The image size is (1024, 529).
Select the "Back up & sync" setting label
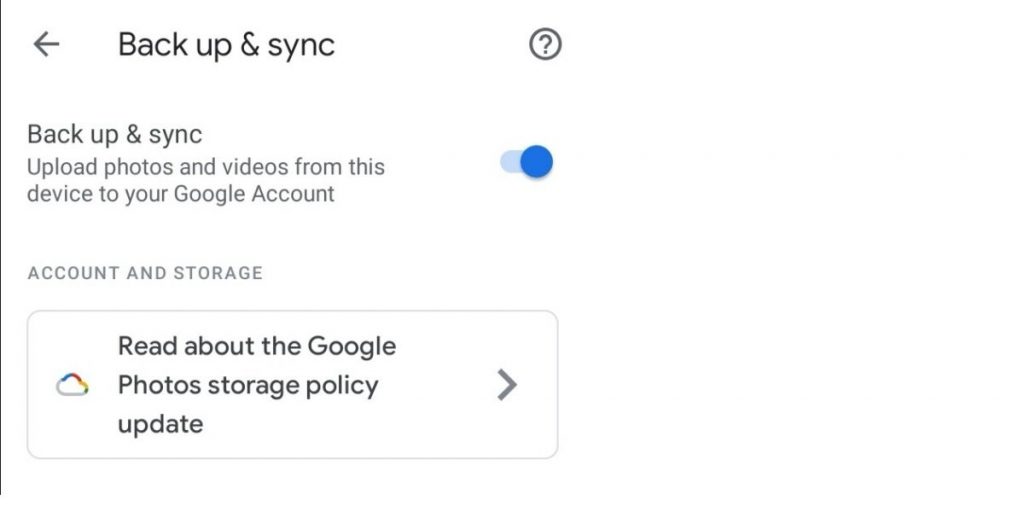point(114,135)
